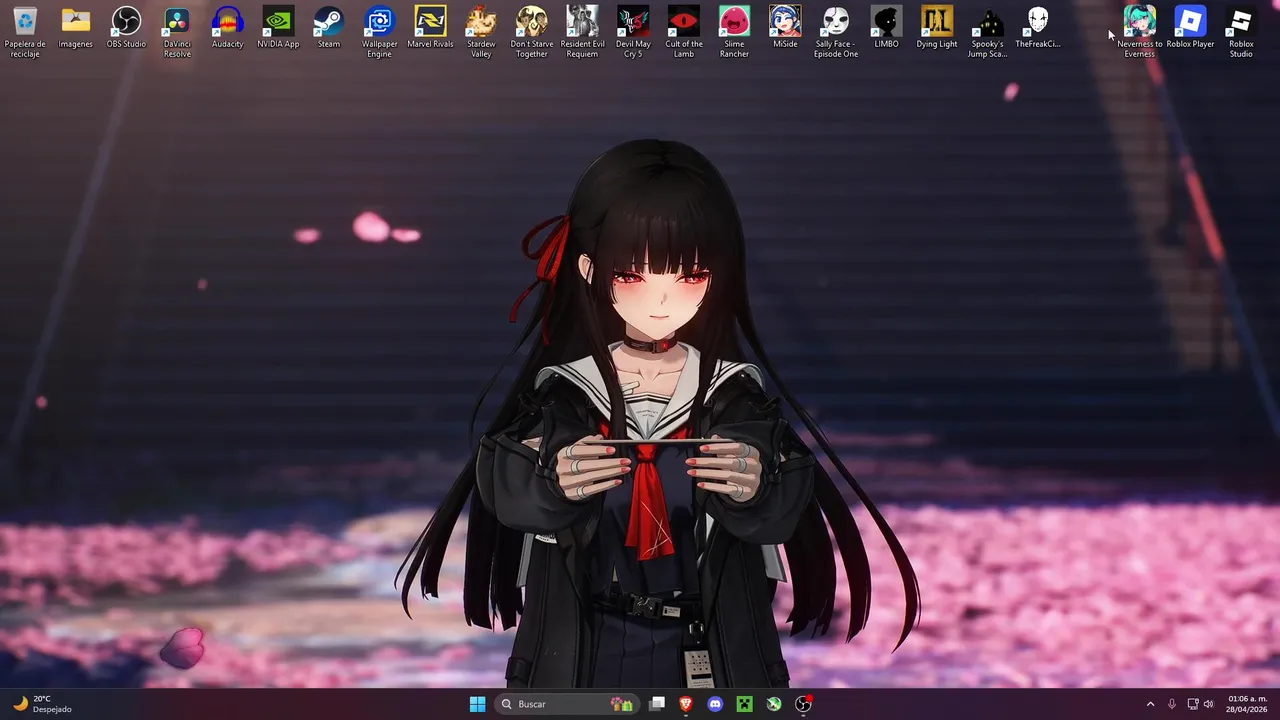Select the Roblox Studio desktop shortcut
Screen dimensions: 1280x720
[x=1241, y=31]
